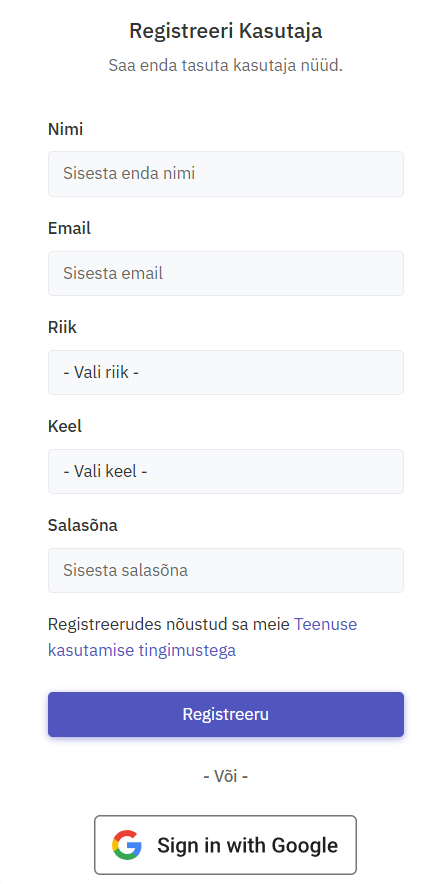Open the Teenuse terms link
446x884 pixels.
coord(325,624)
